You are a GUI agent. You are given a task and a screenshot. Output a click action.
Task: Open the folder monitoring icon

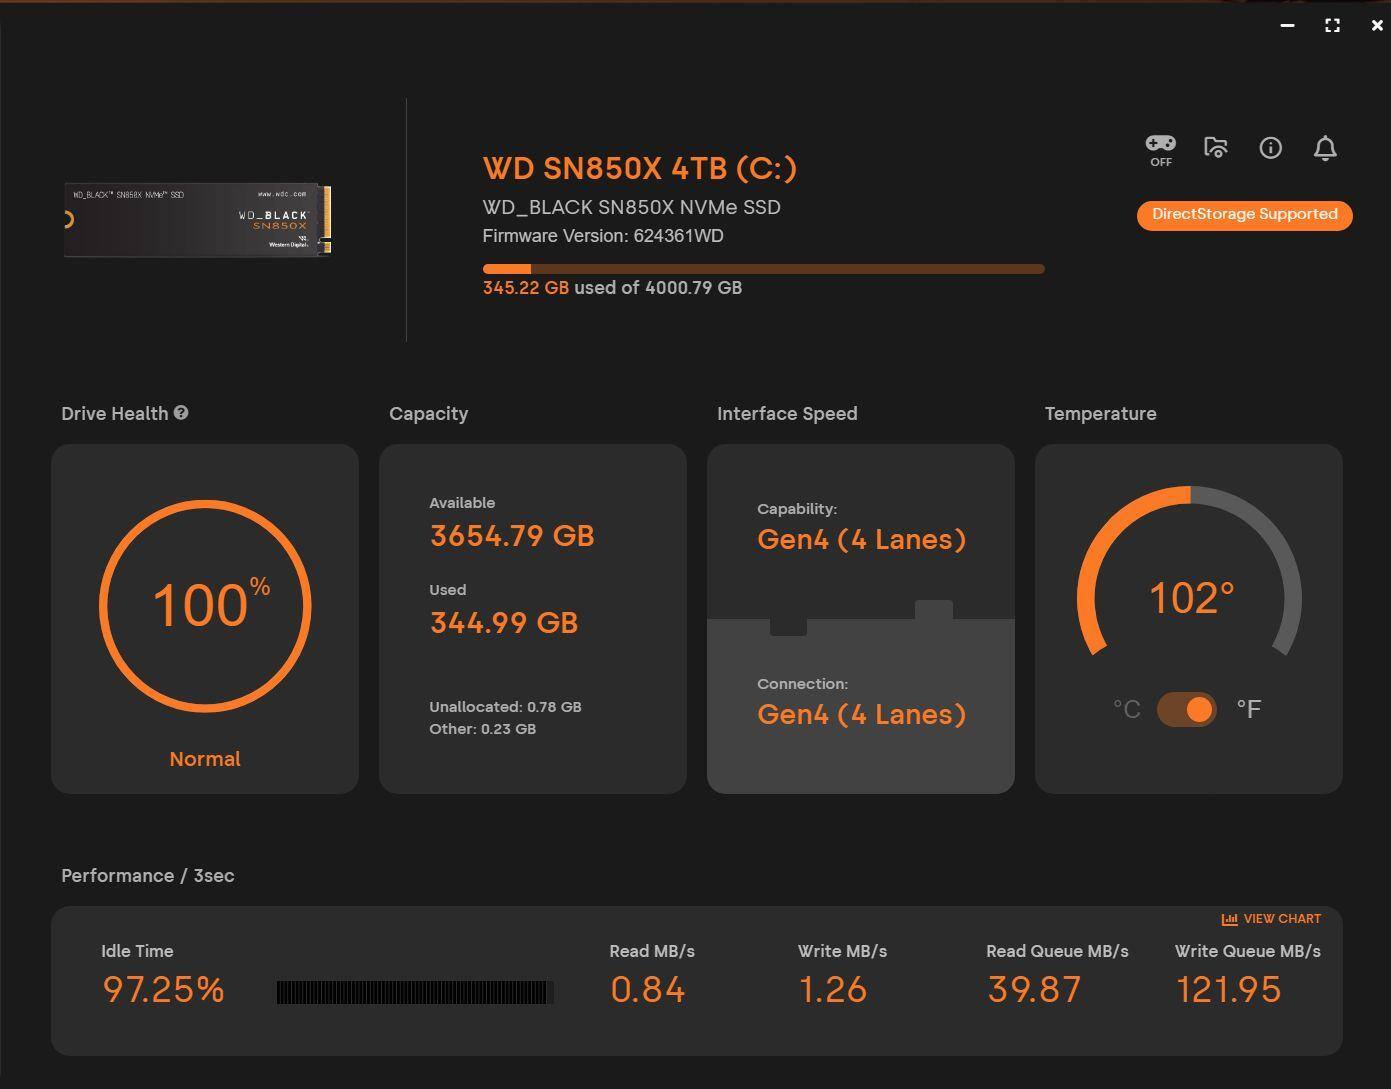coord(1215,148)
